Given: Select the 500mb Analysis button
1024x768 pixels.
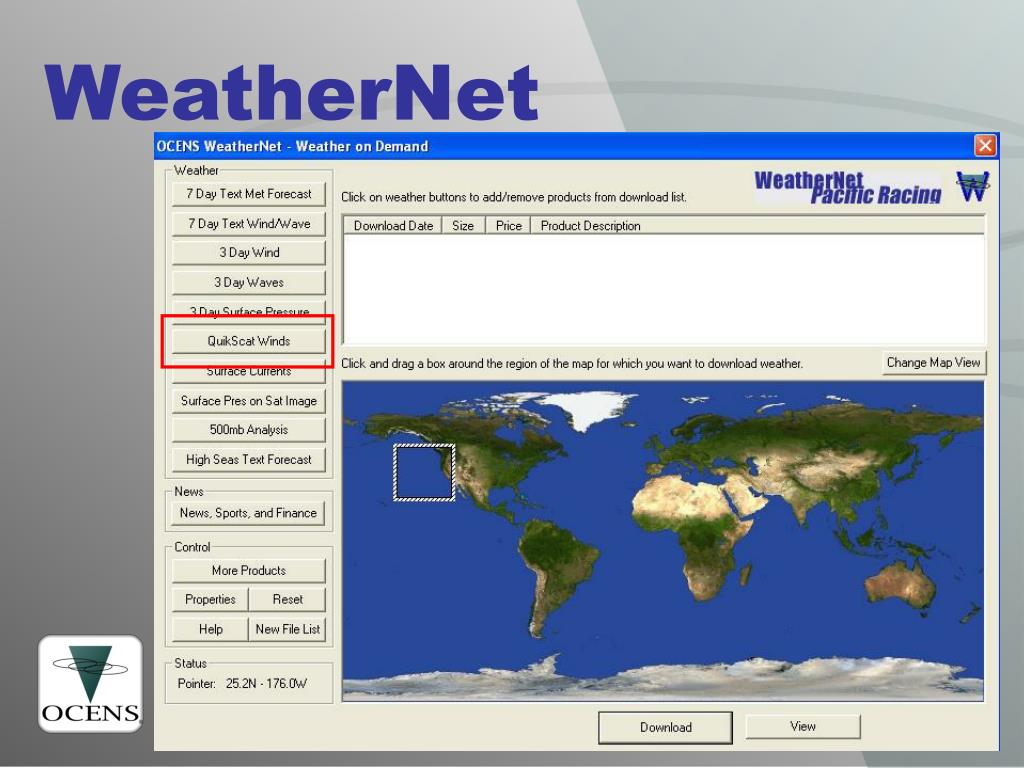Looking at the screenshot, I should (x=249, y=430).
